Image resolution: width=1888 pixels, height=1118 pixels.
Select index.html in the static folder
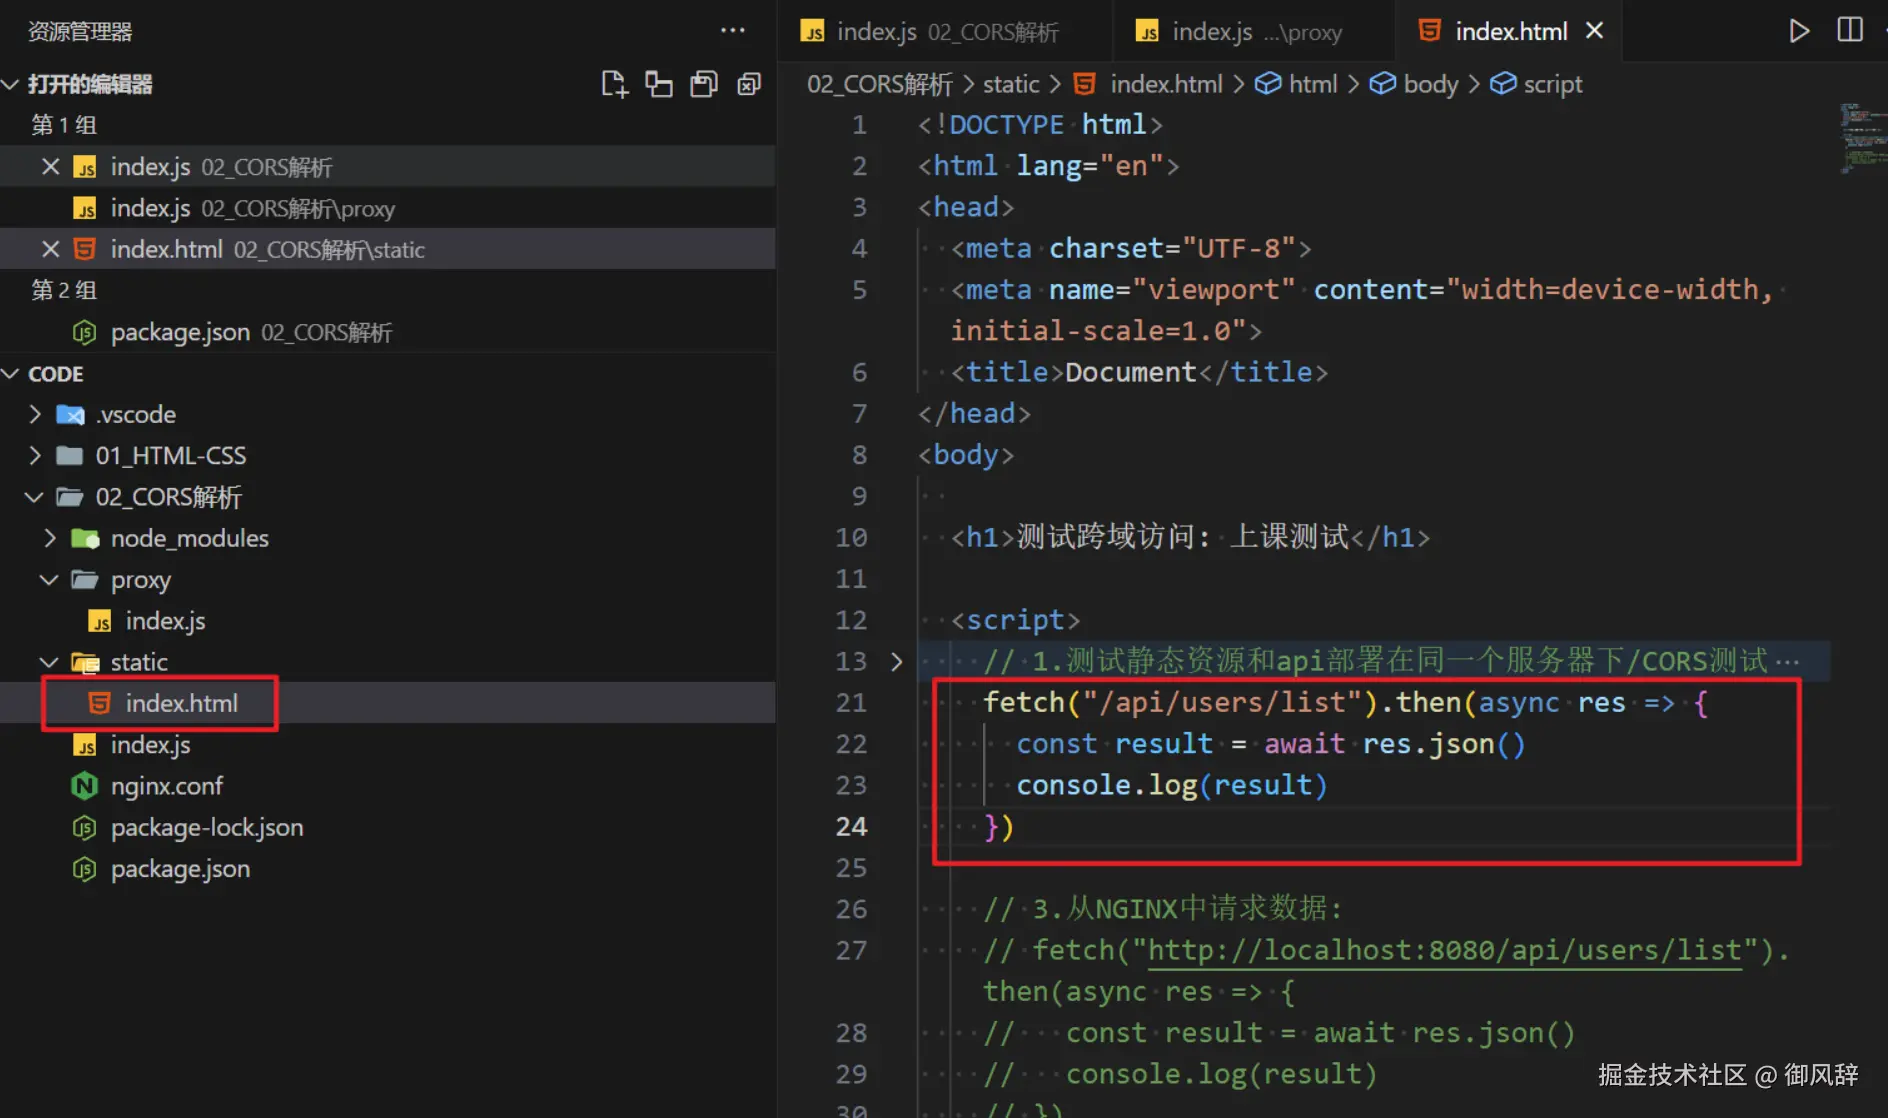point(388,703)
